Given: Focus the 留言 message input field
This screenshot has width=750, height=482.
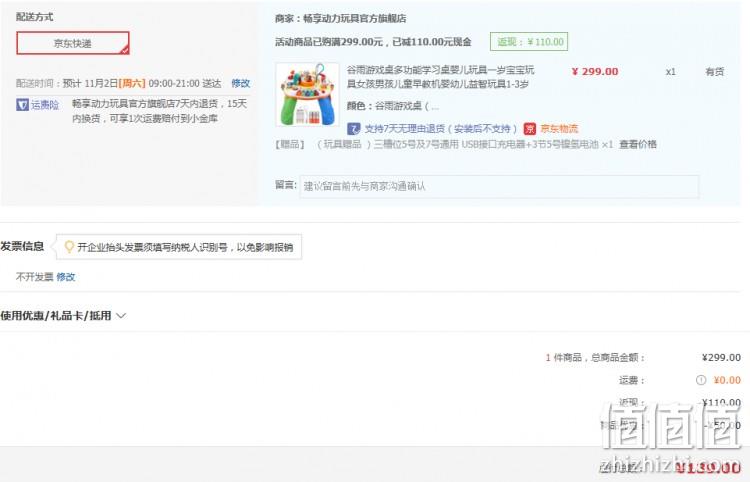Looking at the screenshot, I should click(499, 186).
